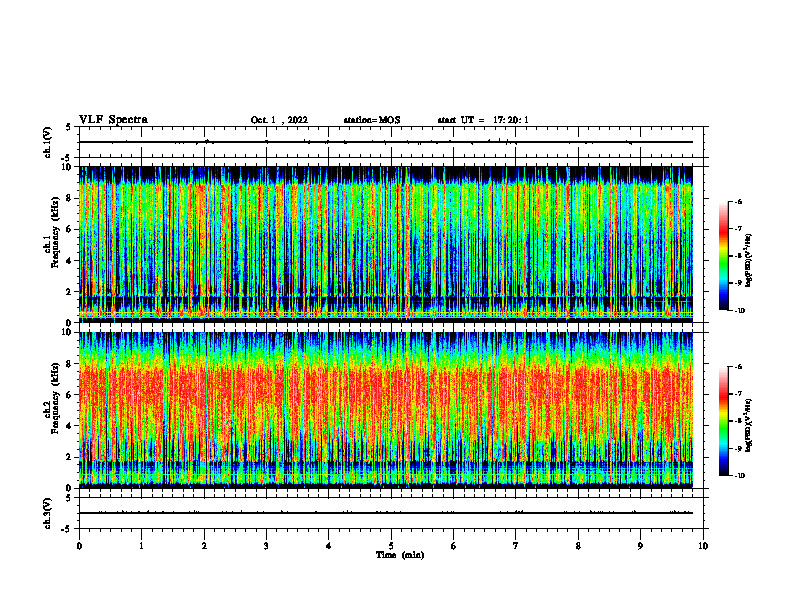
Task: Click the ch.2 spectrogram color scale bar
Action: tap(723, 421)
